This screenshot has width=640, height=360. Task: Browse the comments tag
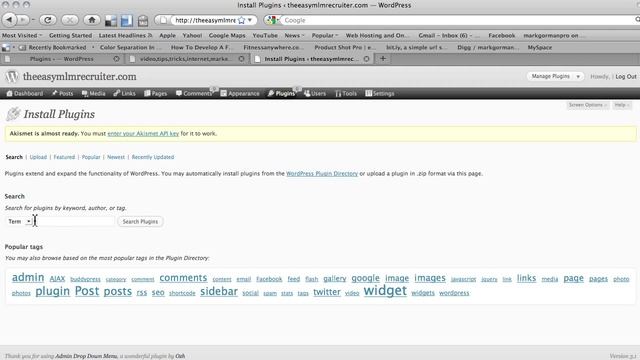point(183,278)
